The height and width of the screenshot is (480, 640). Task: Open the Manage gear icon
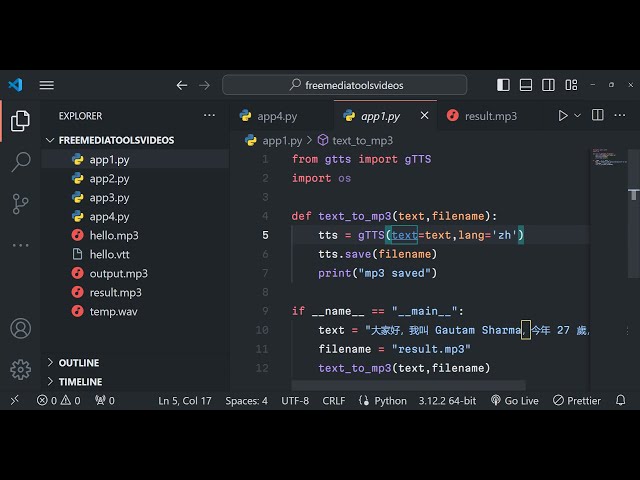click(20, 369)
